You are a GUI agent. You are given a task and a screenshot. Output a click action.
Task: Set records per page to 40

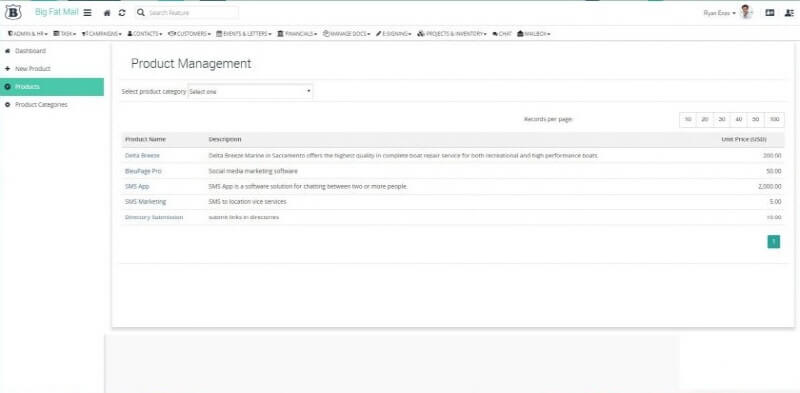pos(738,119)
